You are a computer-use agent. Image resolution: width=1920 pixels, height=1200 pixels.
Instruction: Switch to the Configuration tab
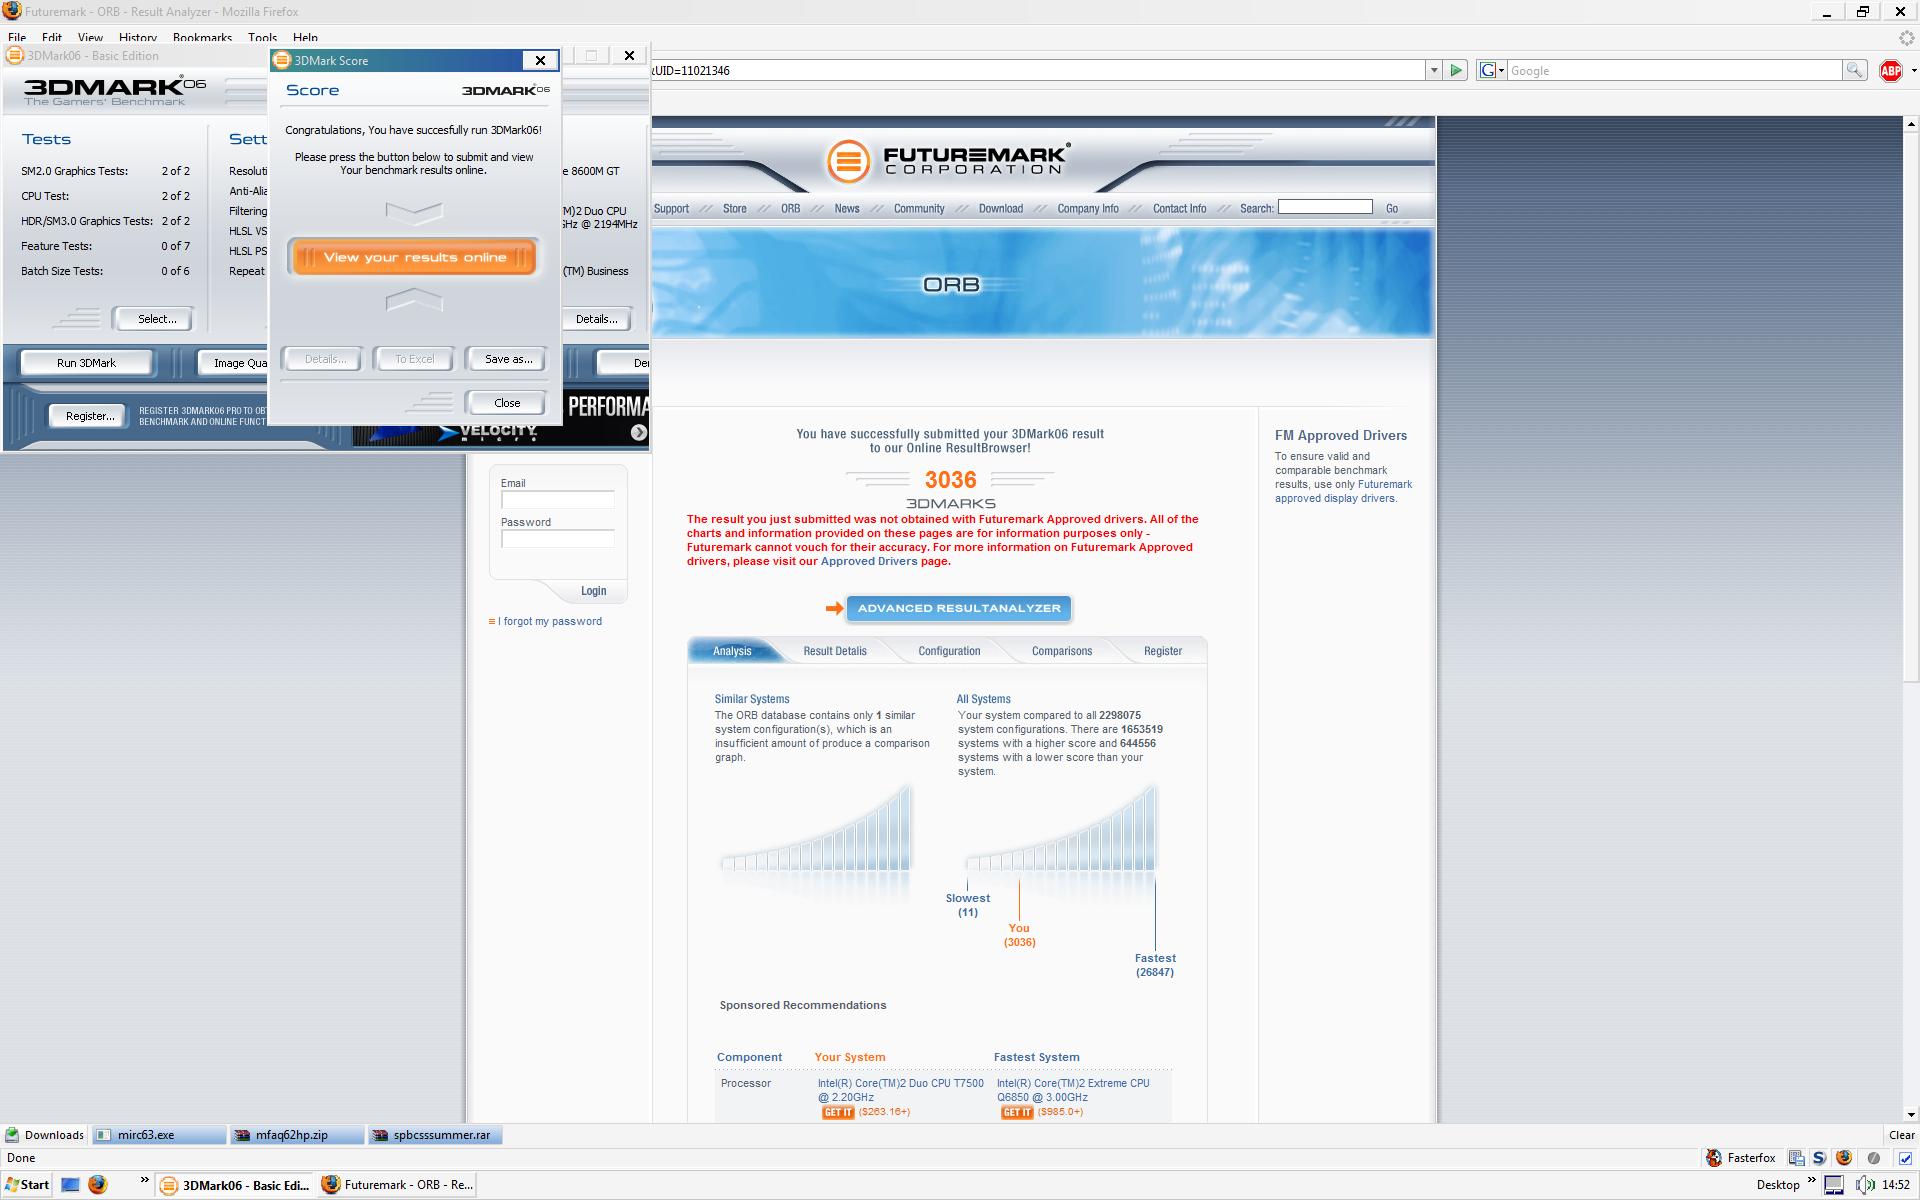point(949,650)
